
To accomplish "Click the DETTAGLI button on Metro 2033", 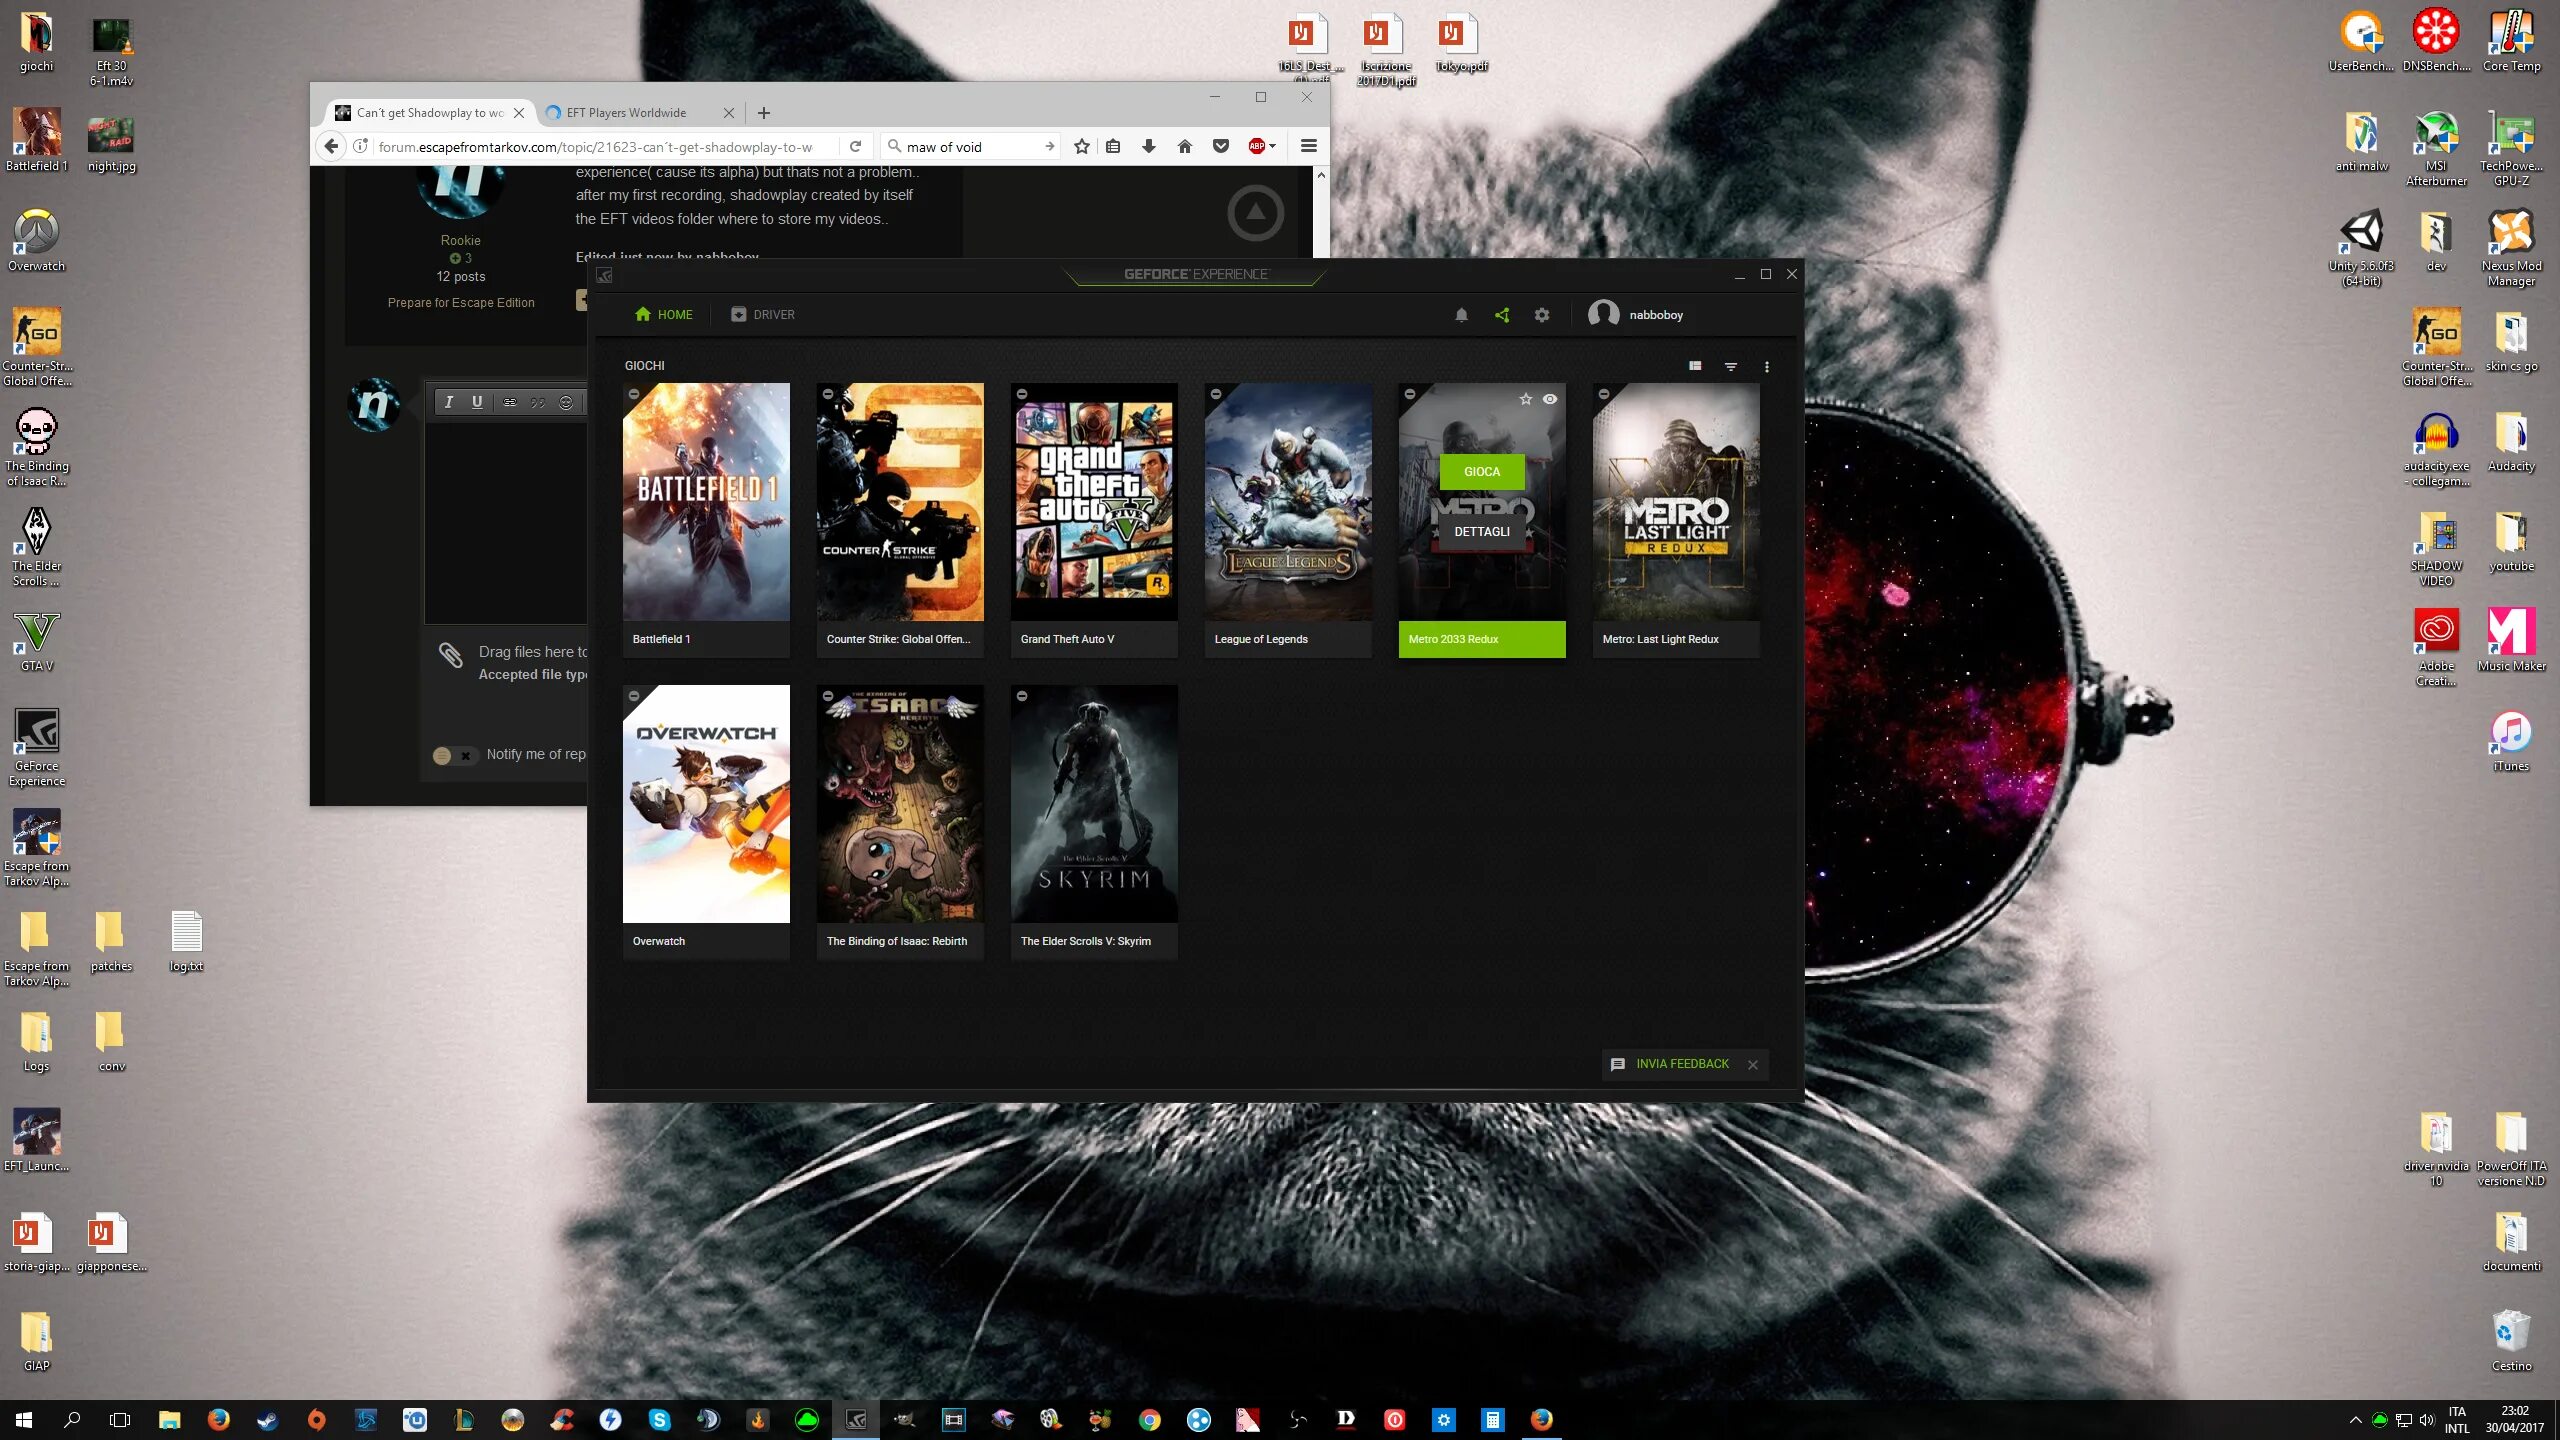I will click(x=1482, y=532).
